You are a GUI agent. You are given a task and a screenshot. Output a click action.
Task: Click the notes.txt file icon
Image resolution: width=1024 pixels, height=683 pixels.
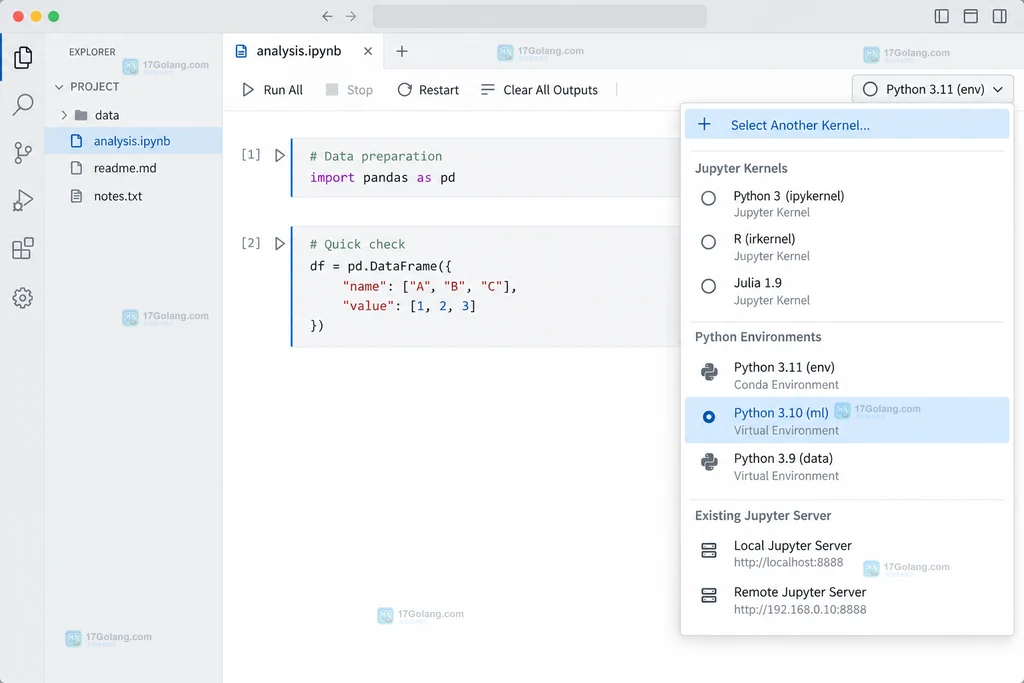click(76, 196)
